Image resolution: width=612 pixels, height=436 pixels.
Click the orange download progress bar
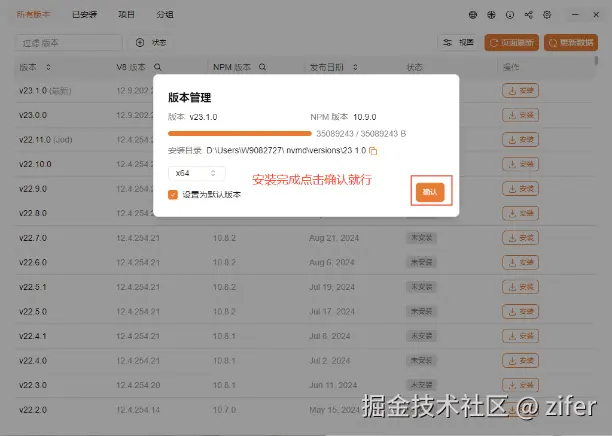click(240, 133)
